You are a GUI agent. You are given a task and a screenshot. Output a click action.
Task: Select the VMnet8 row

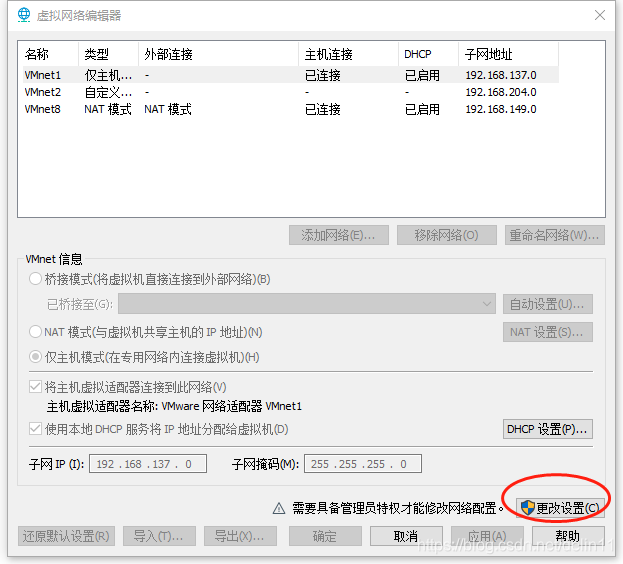tap(290, 109)
